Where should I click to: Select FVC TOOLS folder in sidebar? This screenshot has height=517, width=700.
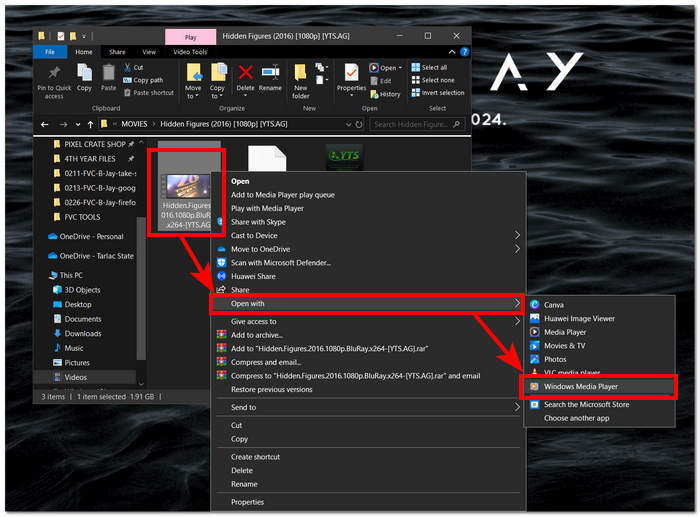click(x=82, y=217)
